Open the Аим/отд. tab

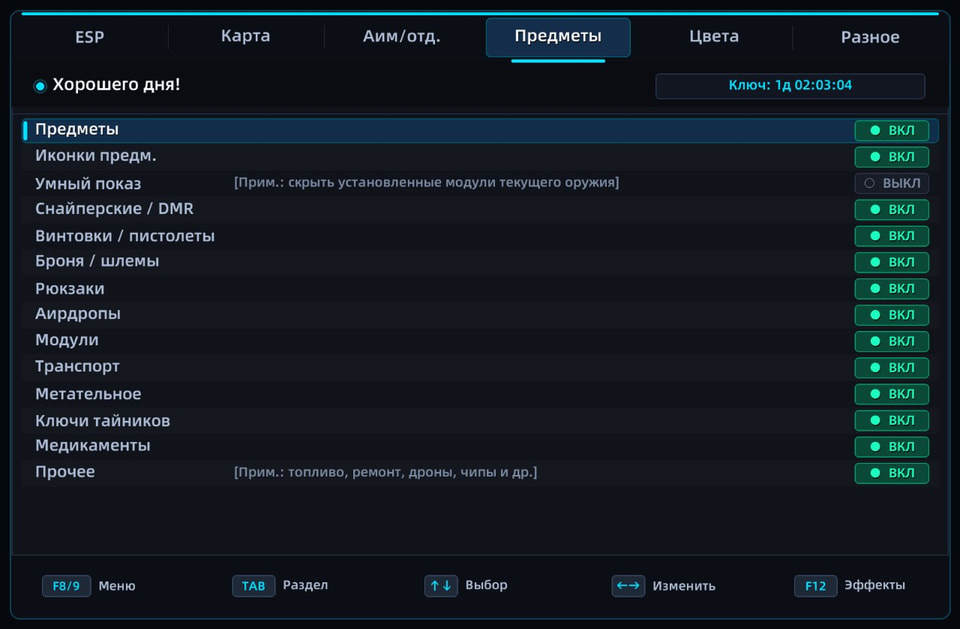pyautogui.click(x=402, y=37)
